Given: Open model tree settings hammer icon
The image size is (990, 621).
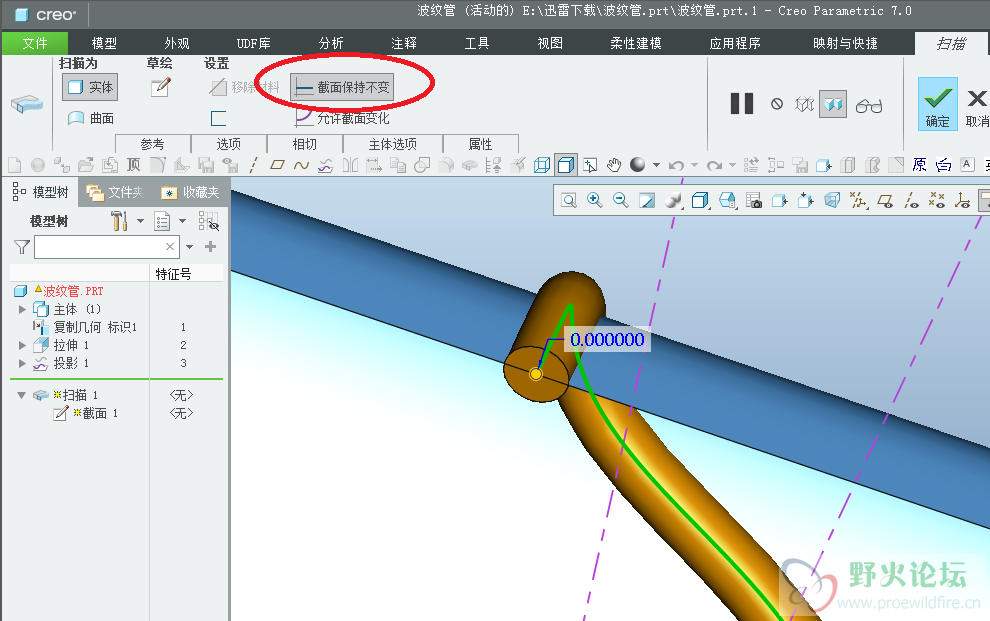Looking at the screenshot, I should 119,221.
